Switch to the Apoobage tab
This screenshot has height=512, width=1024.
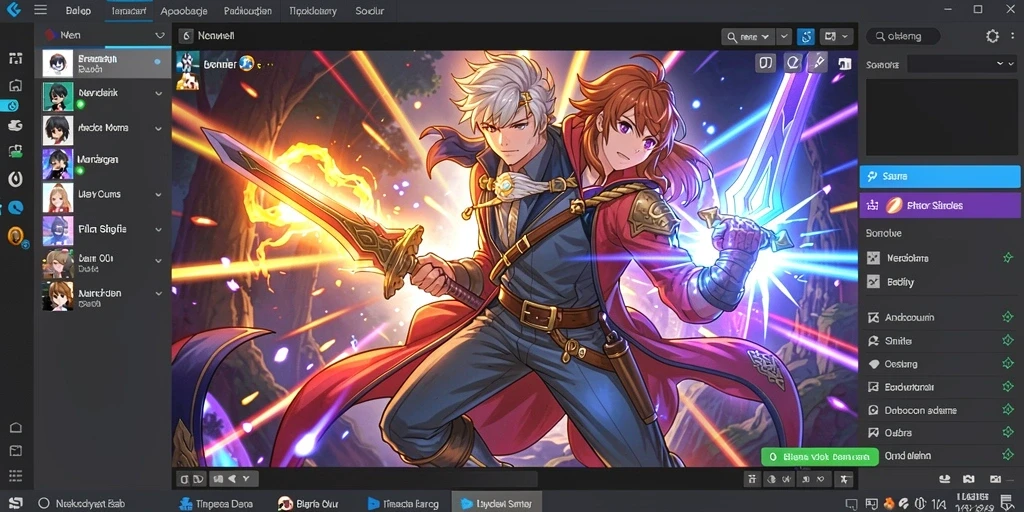coord(184,11)
